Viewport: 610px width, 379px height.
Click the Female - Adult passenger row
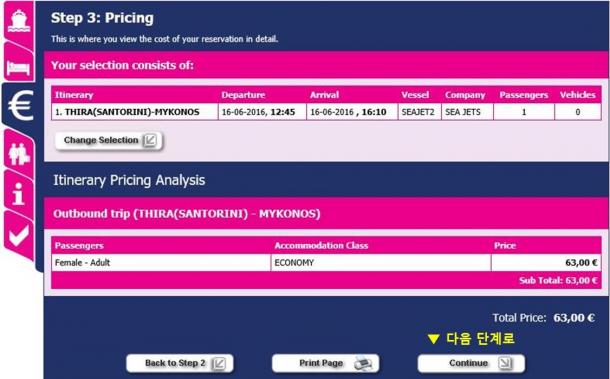[x=326, y=263]
